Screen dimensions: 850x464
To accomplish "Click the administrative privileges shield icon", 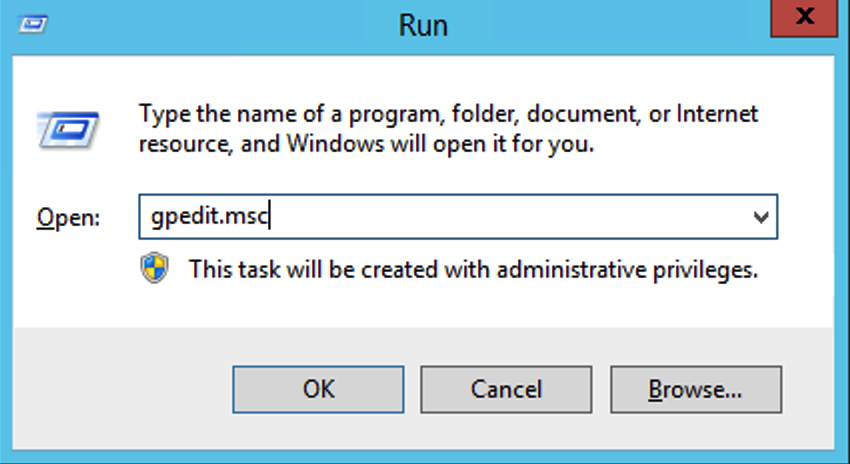I will (155, 269).
